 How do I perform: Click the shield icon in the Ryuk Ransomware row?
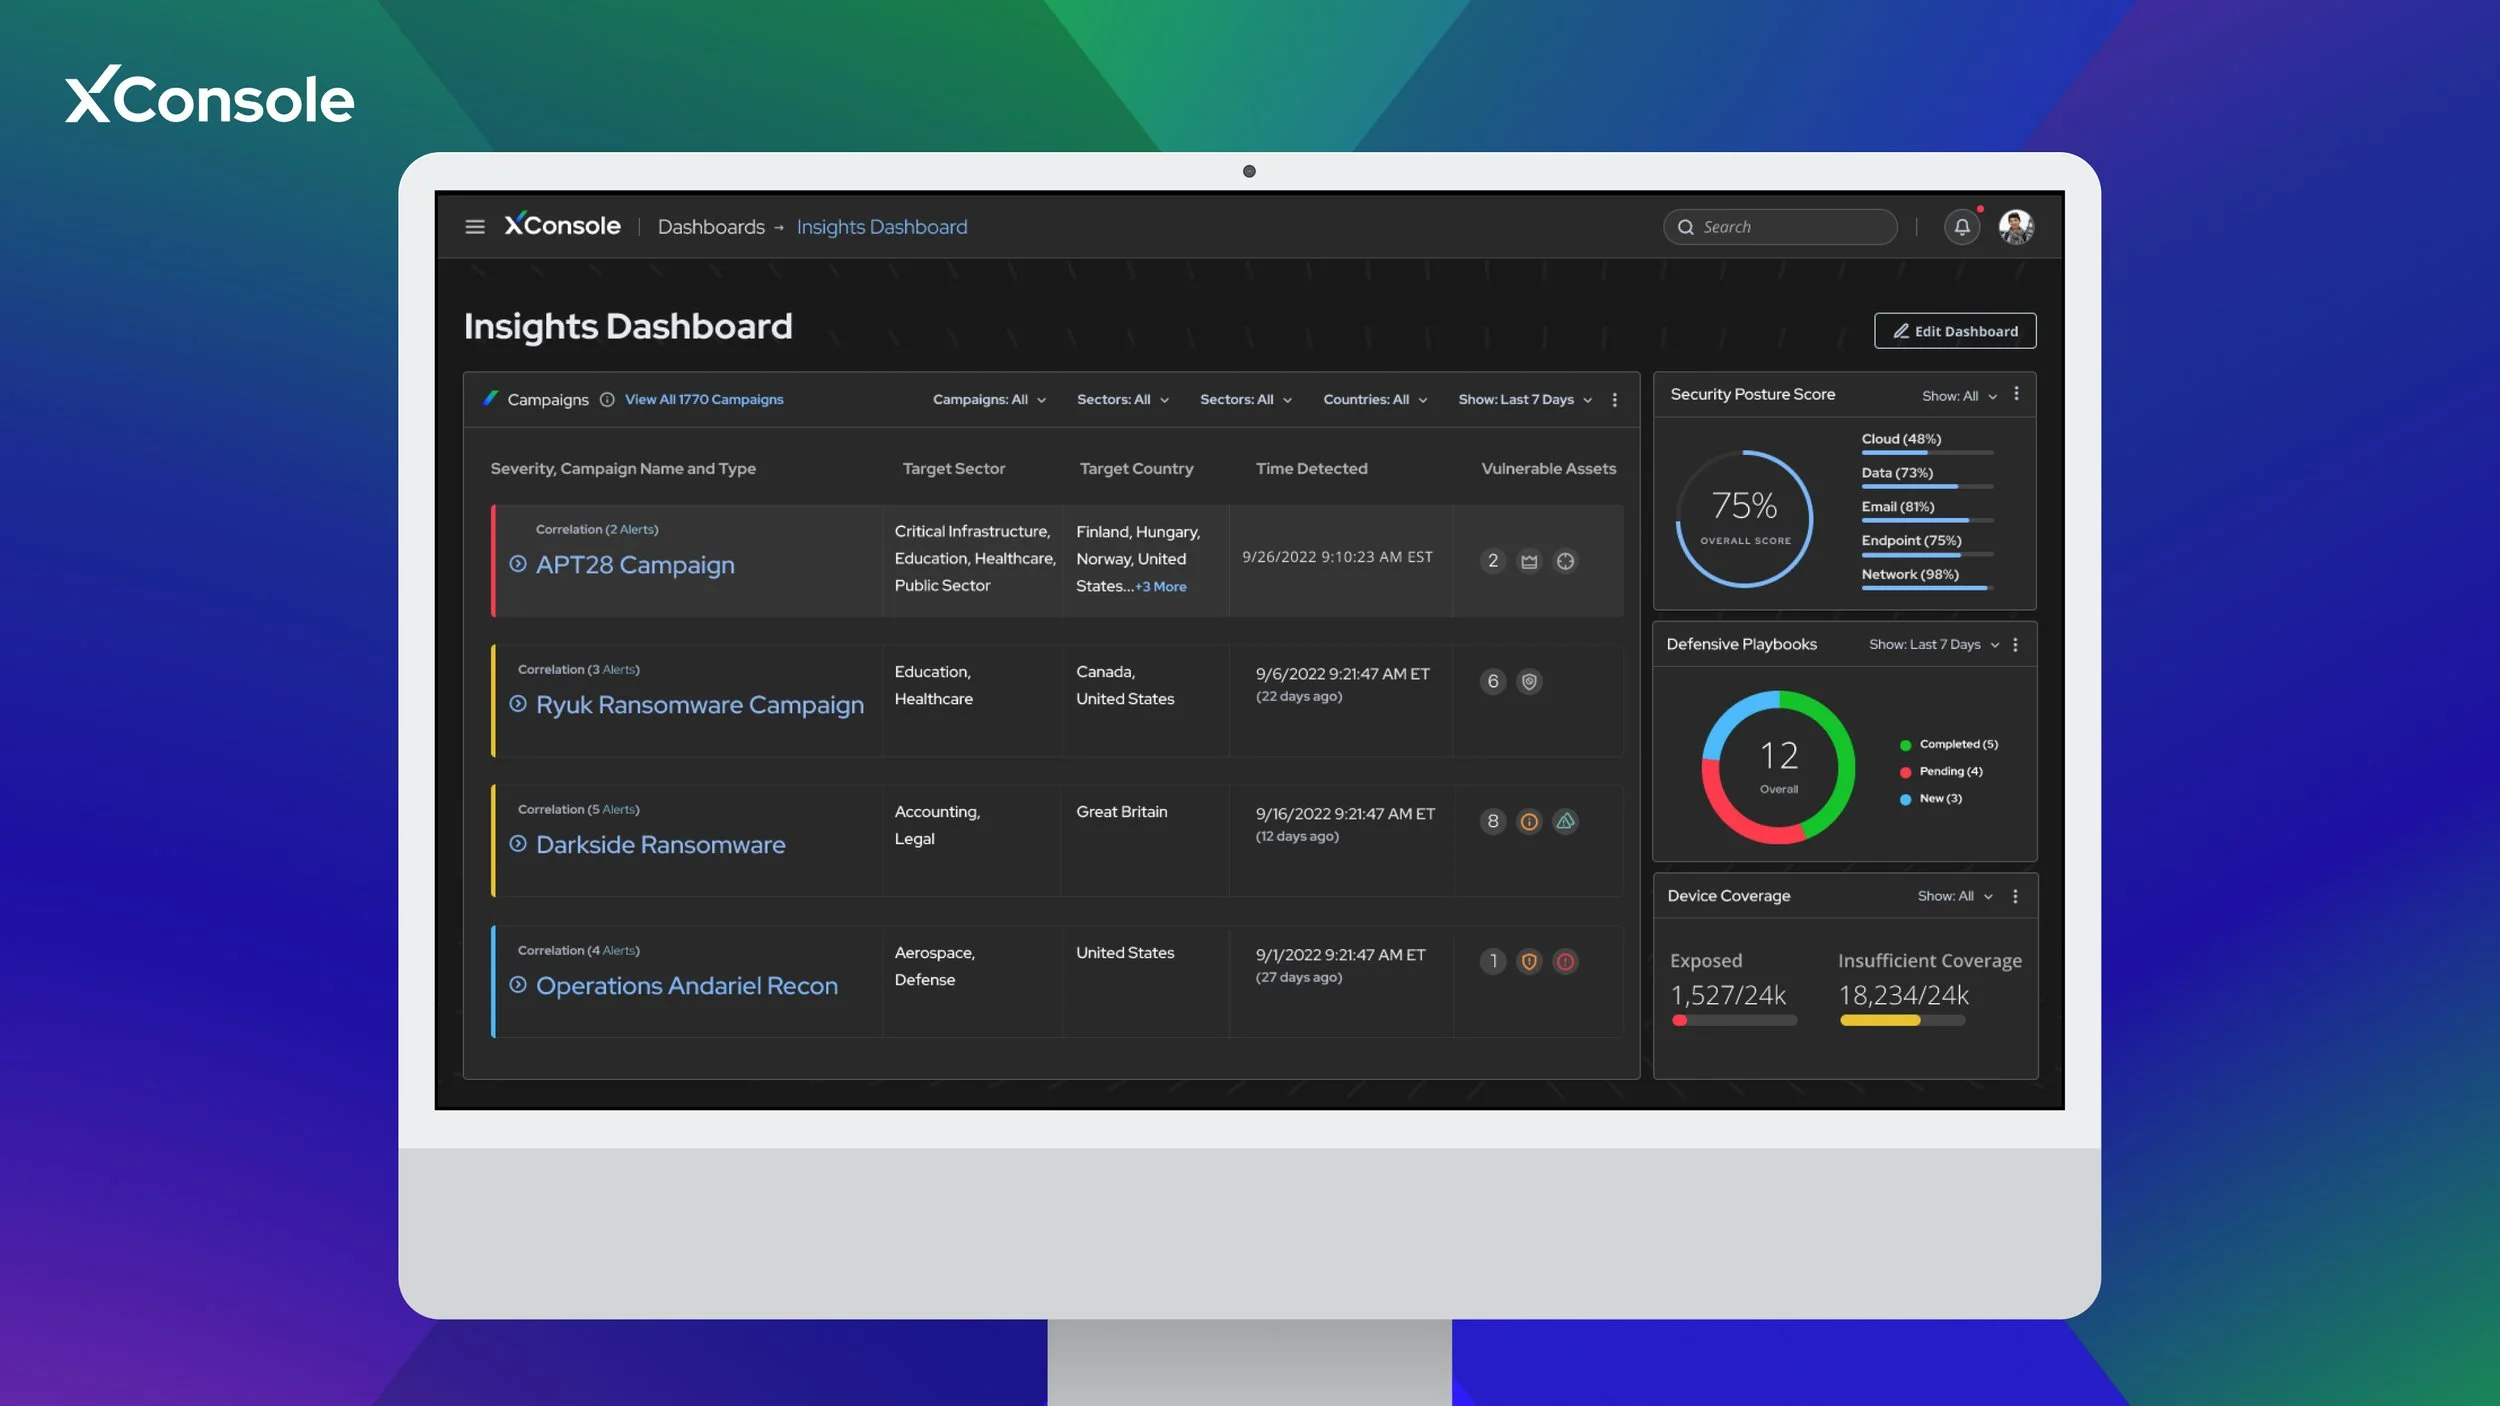point(1529,682)
